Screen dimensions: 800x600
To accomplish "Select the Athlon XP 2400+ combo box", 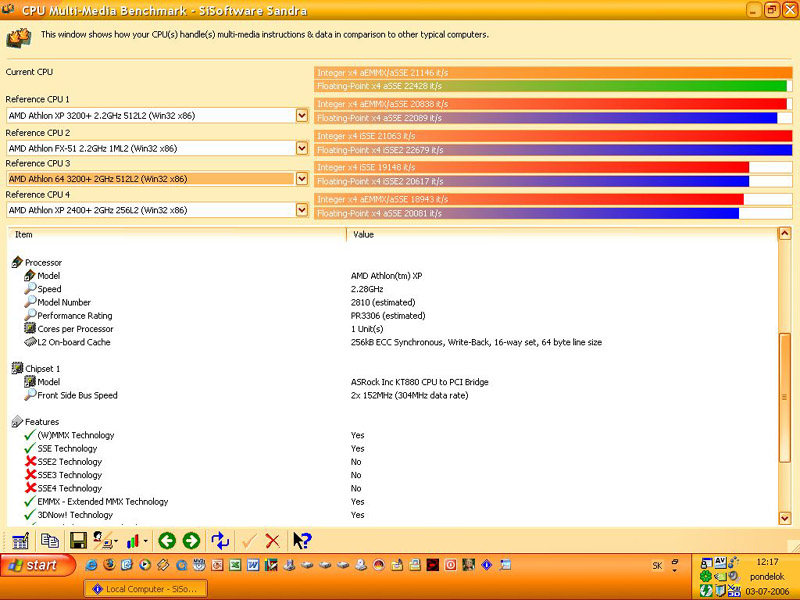I will [157, 210].
